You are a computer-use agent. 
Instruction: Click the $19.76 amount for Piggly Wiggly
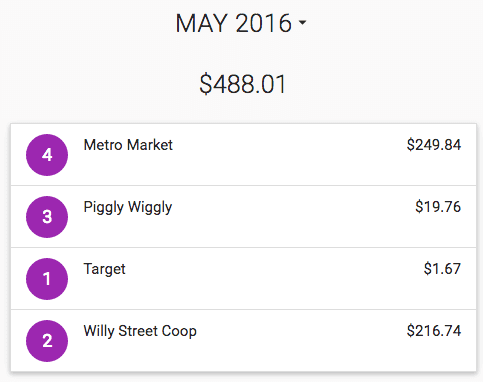coord(438,207)
